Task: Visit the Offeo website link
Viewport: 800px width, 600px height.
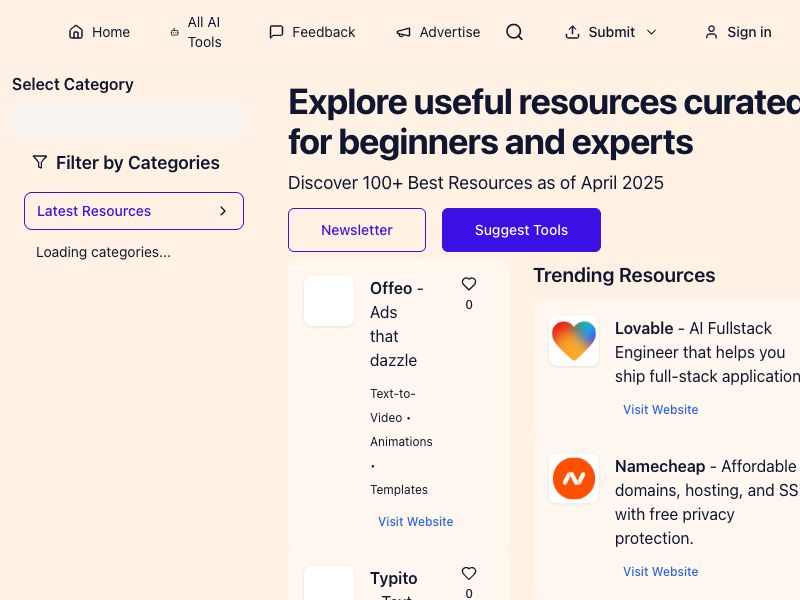Action: 415,522
